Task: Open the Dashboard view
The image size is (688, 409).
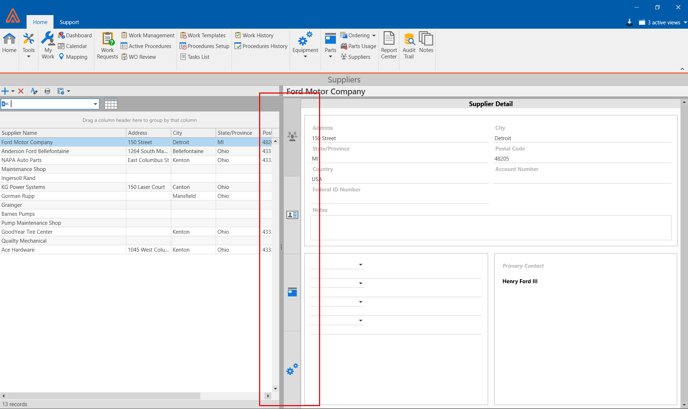Action: tap(75, 35)
